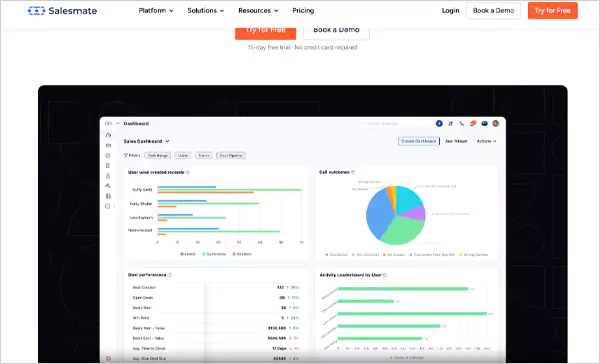The height and width of the screenshot is (364, 600).
Task: Click the user avatar in the dashboard top bar
Action: coord(496,123)
